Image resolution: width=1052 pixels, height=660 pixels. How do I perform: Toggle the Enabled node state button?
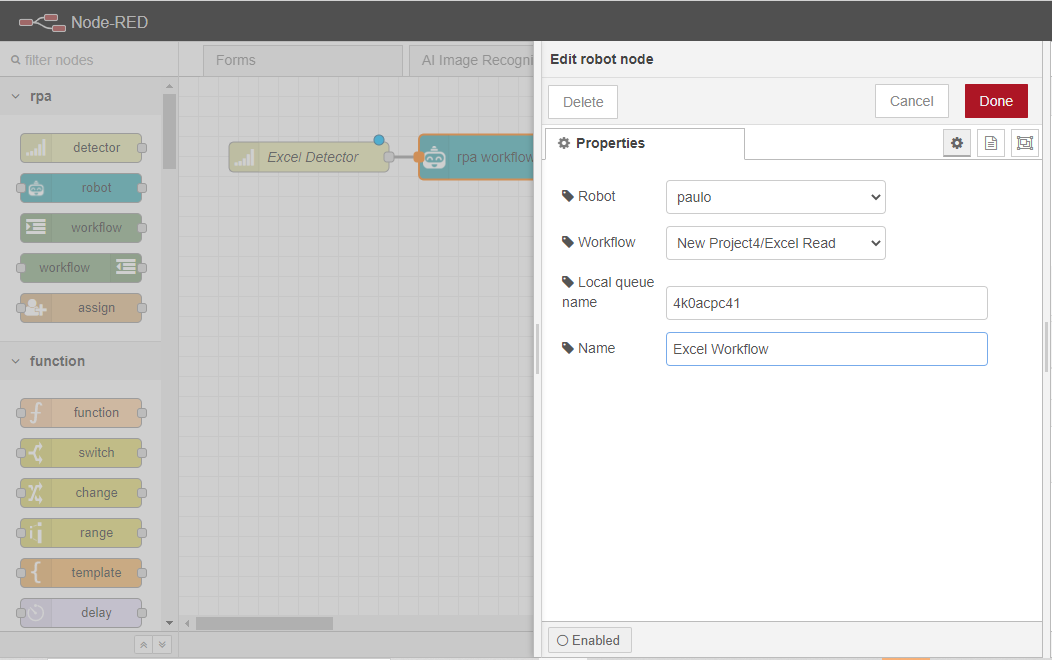pyautogui.click(x=589, y=641)
